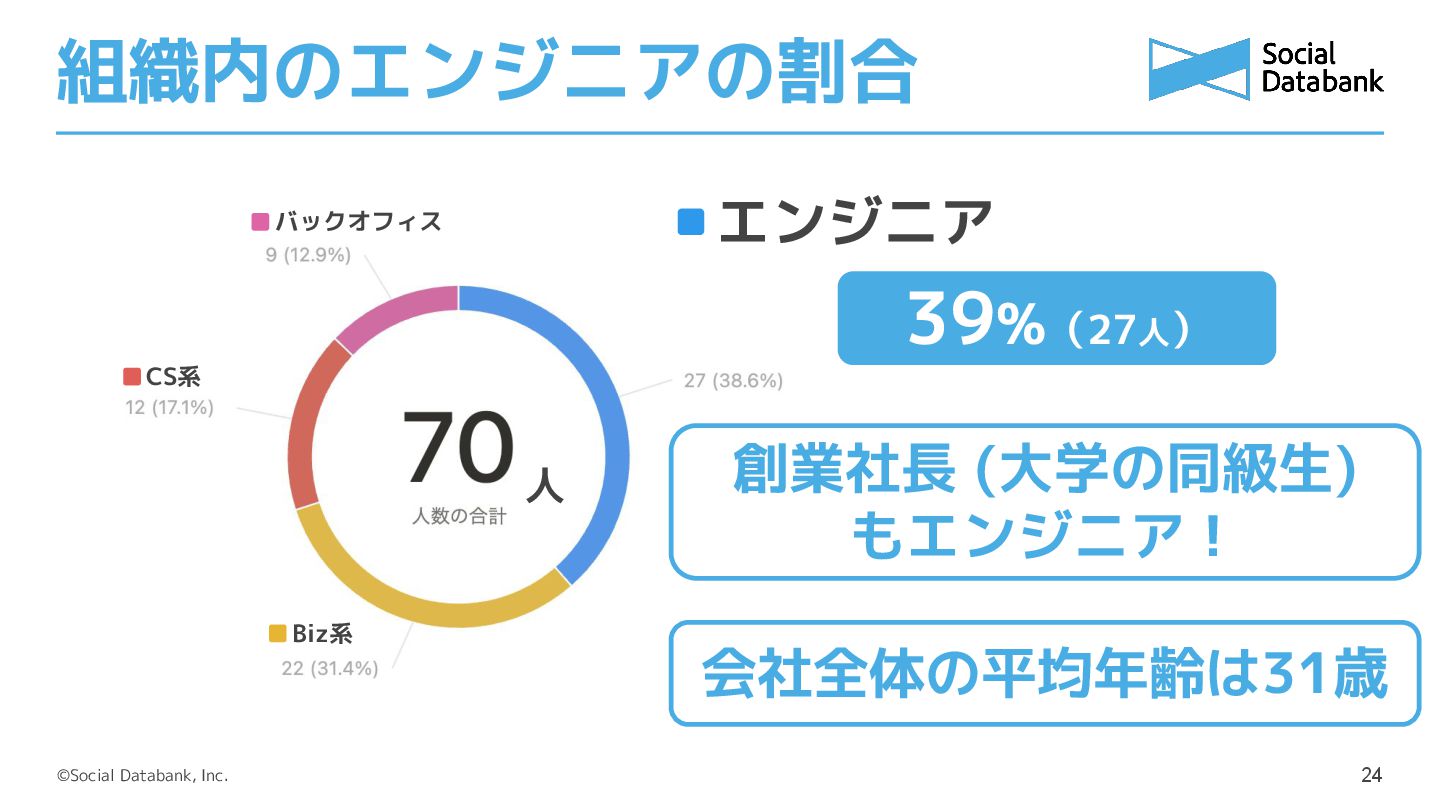The width and height of the screenshot is (1440, 810).
Task: Click the 会社全体の平均年齢は31歳 box
Action: (x=1044, y=674)
